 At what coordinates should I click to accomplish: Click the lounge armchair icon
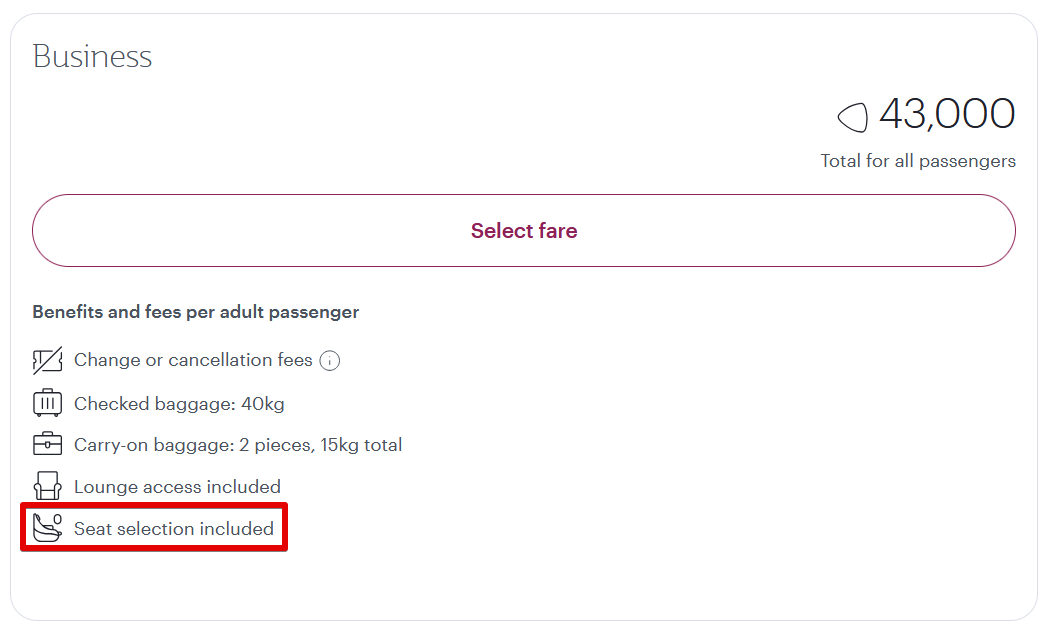point(47,487)
